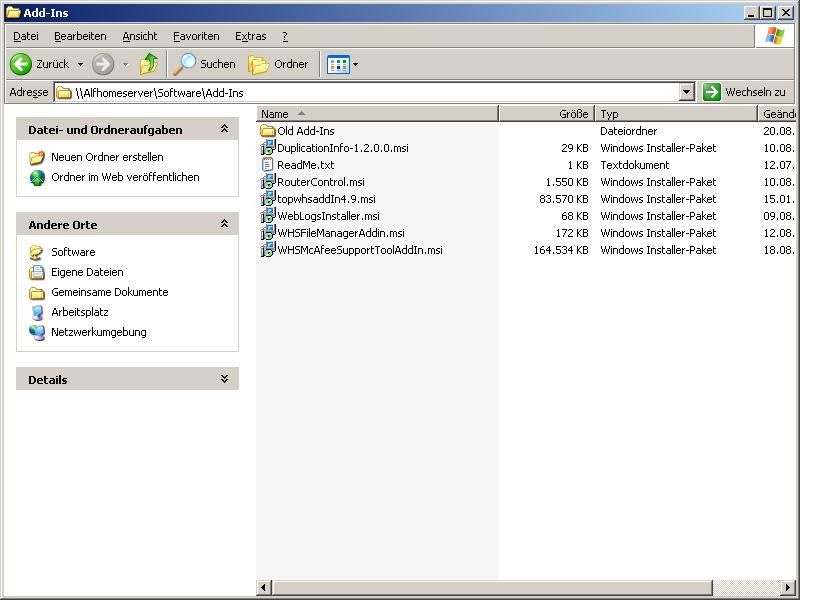The width and height of the screenshot is (840, 600).
Task: Click the green Zurück back arrow icon
Action: (21, 64)
